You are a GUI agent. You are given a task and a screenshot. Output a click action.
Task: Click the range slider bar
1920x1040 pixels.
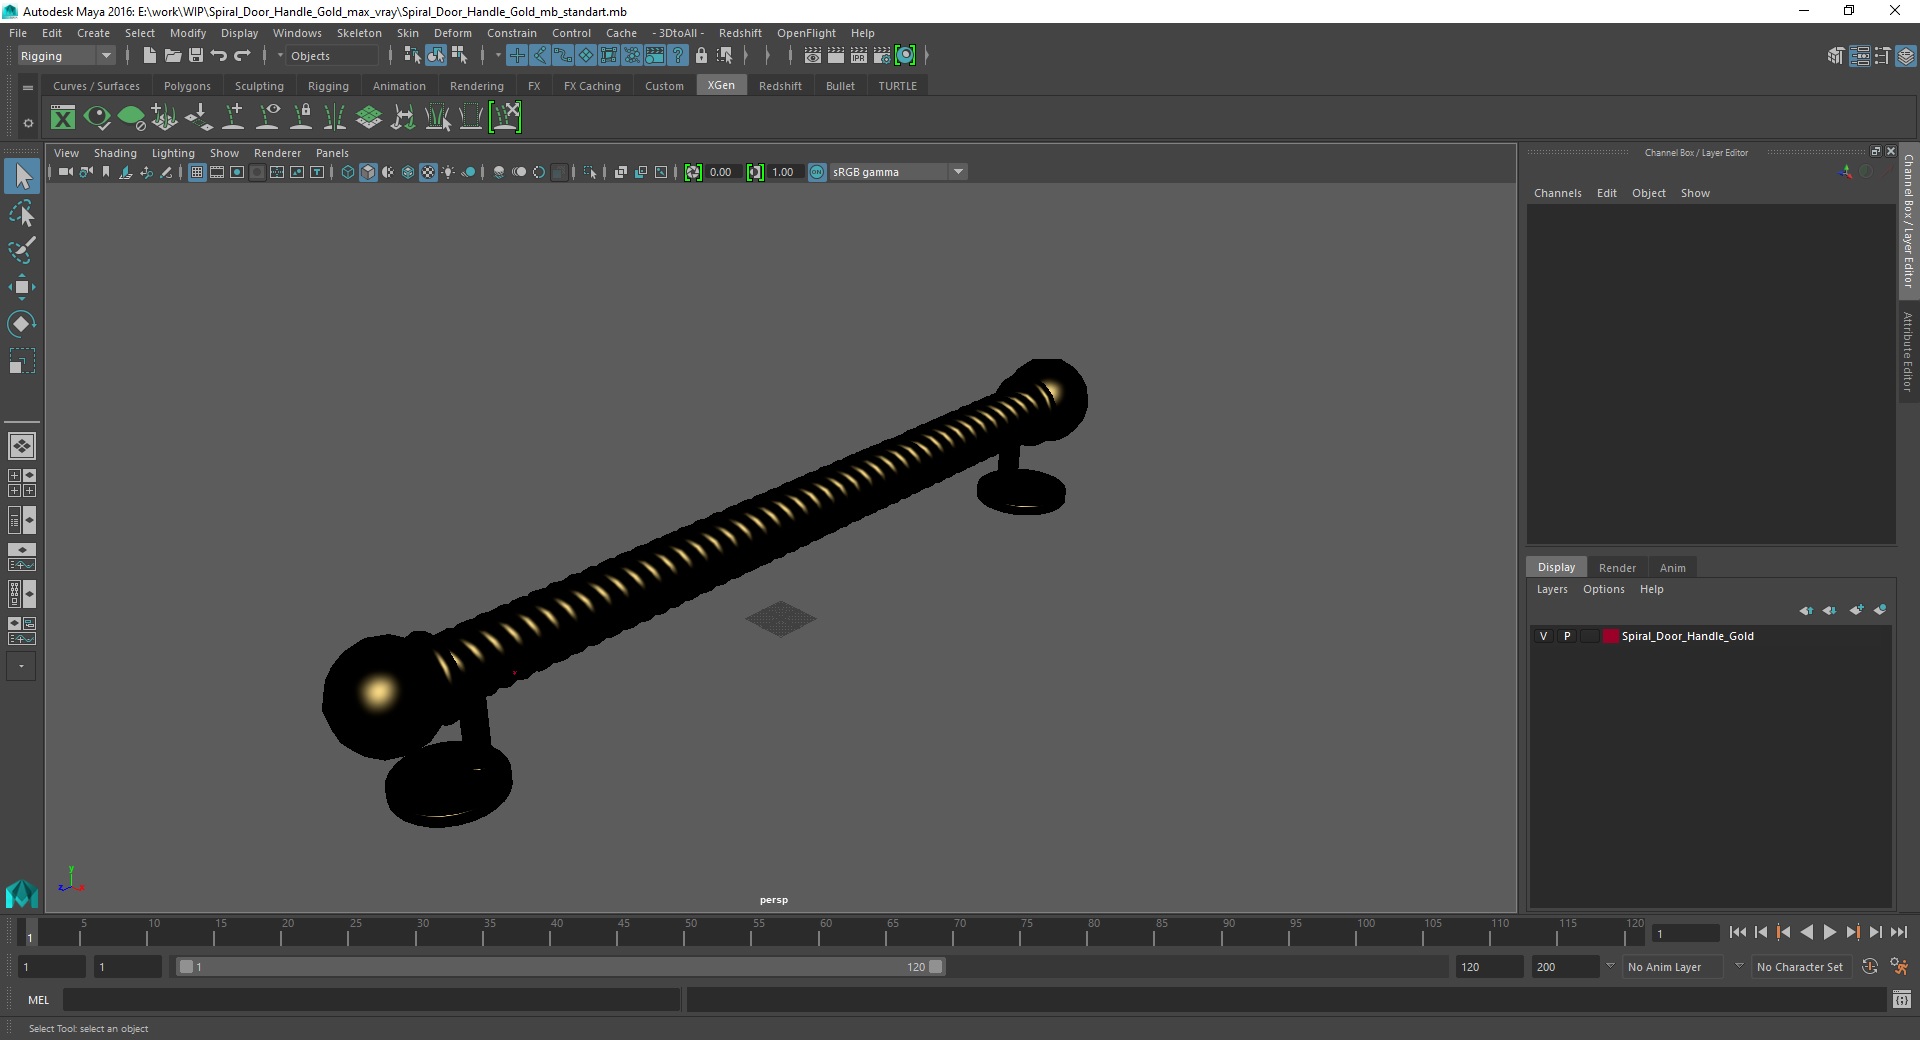(560, 967)
